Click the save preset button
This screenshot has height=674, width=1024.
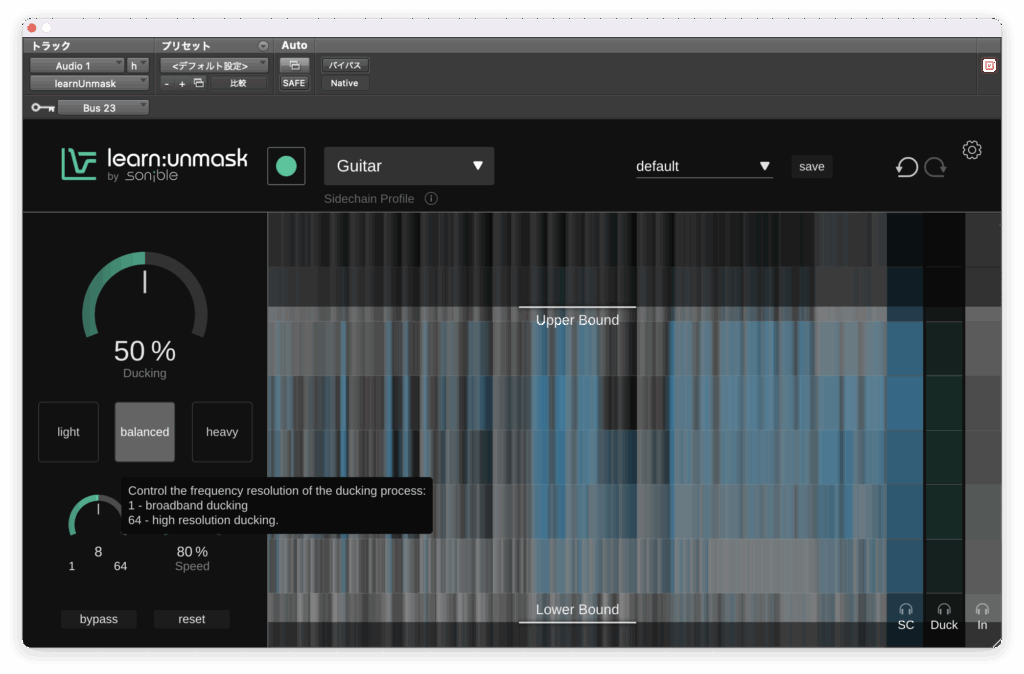click(x=812, y=167)
